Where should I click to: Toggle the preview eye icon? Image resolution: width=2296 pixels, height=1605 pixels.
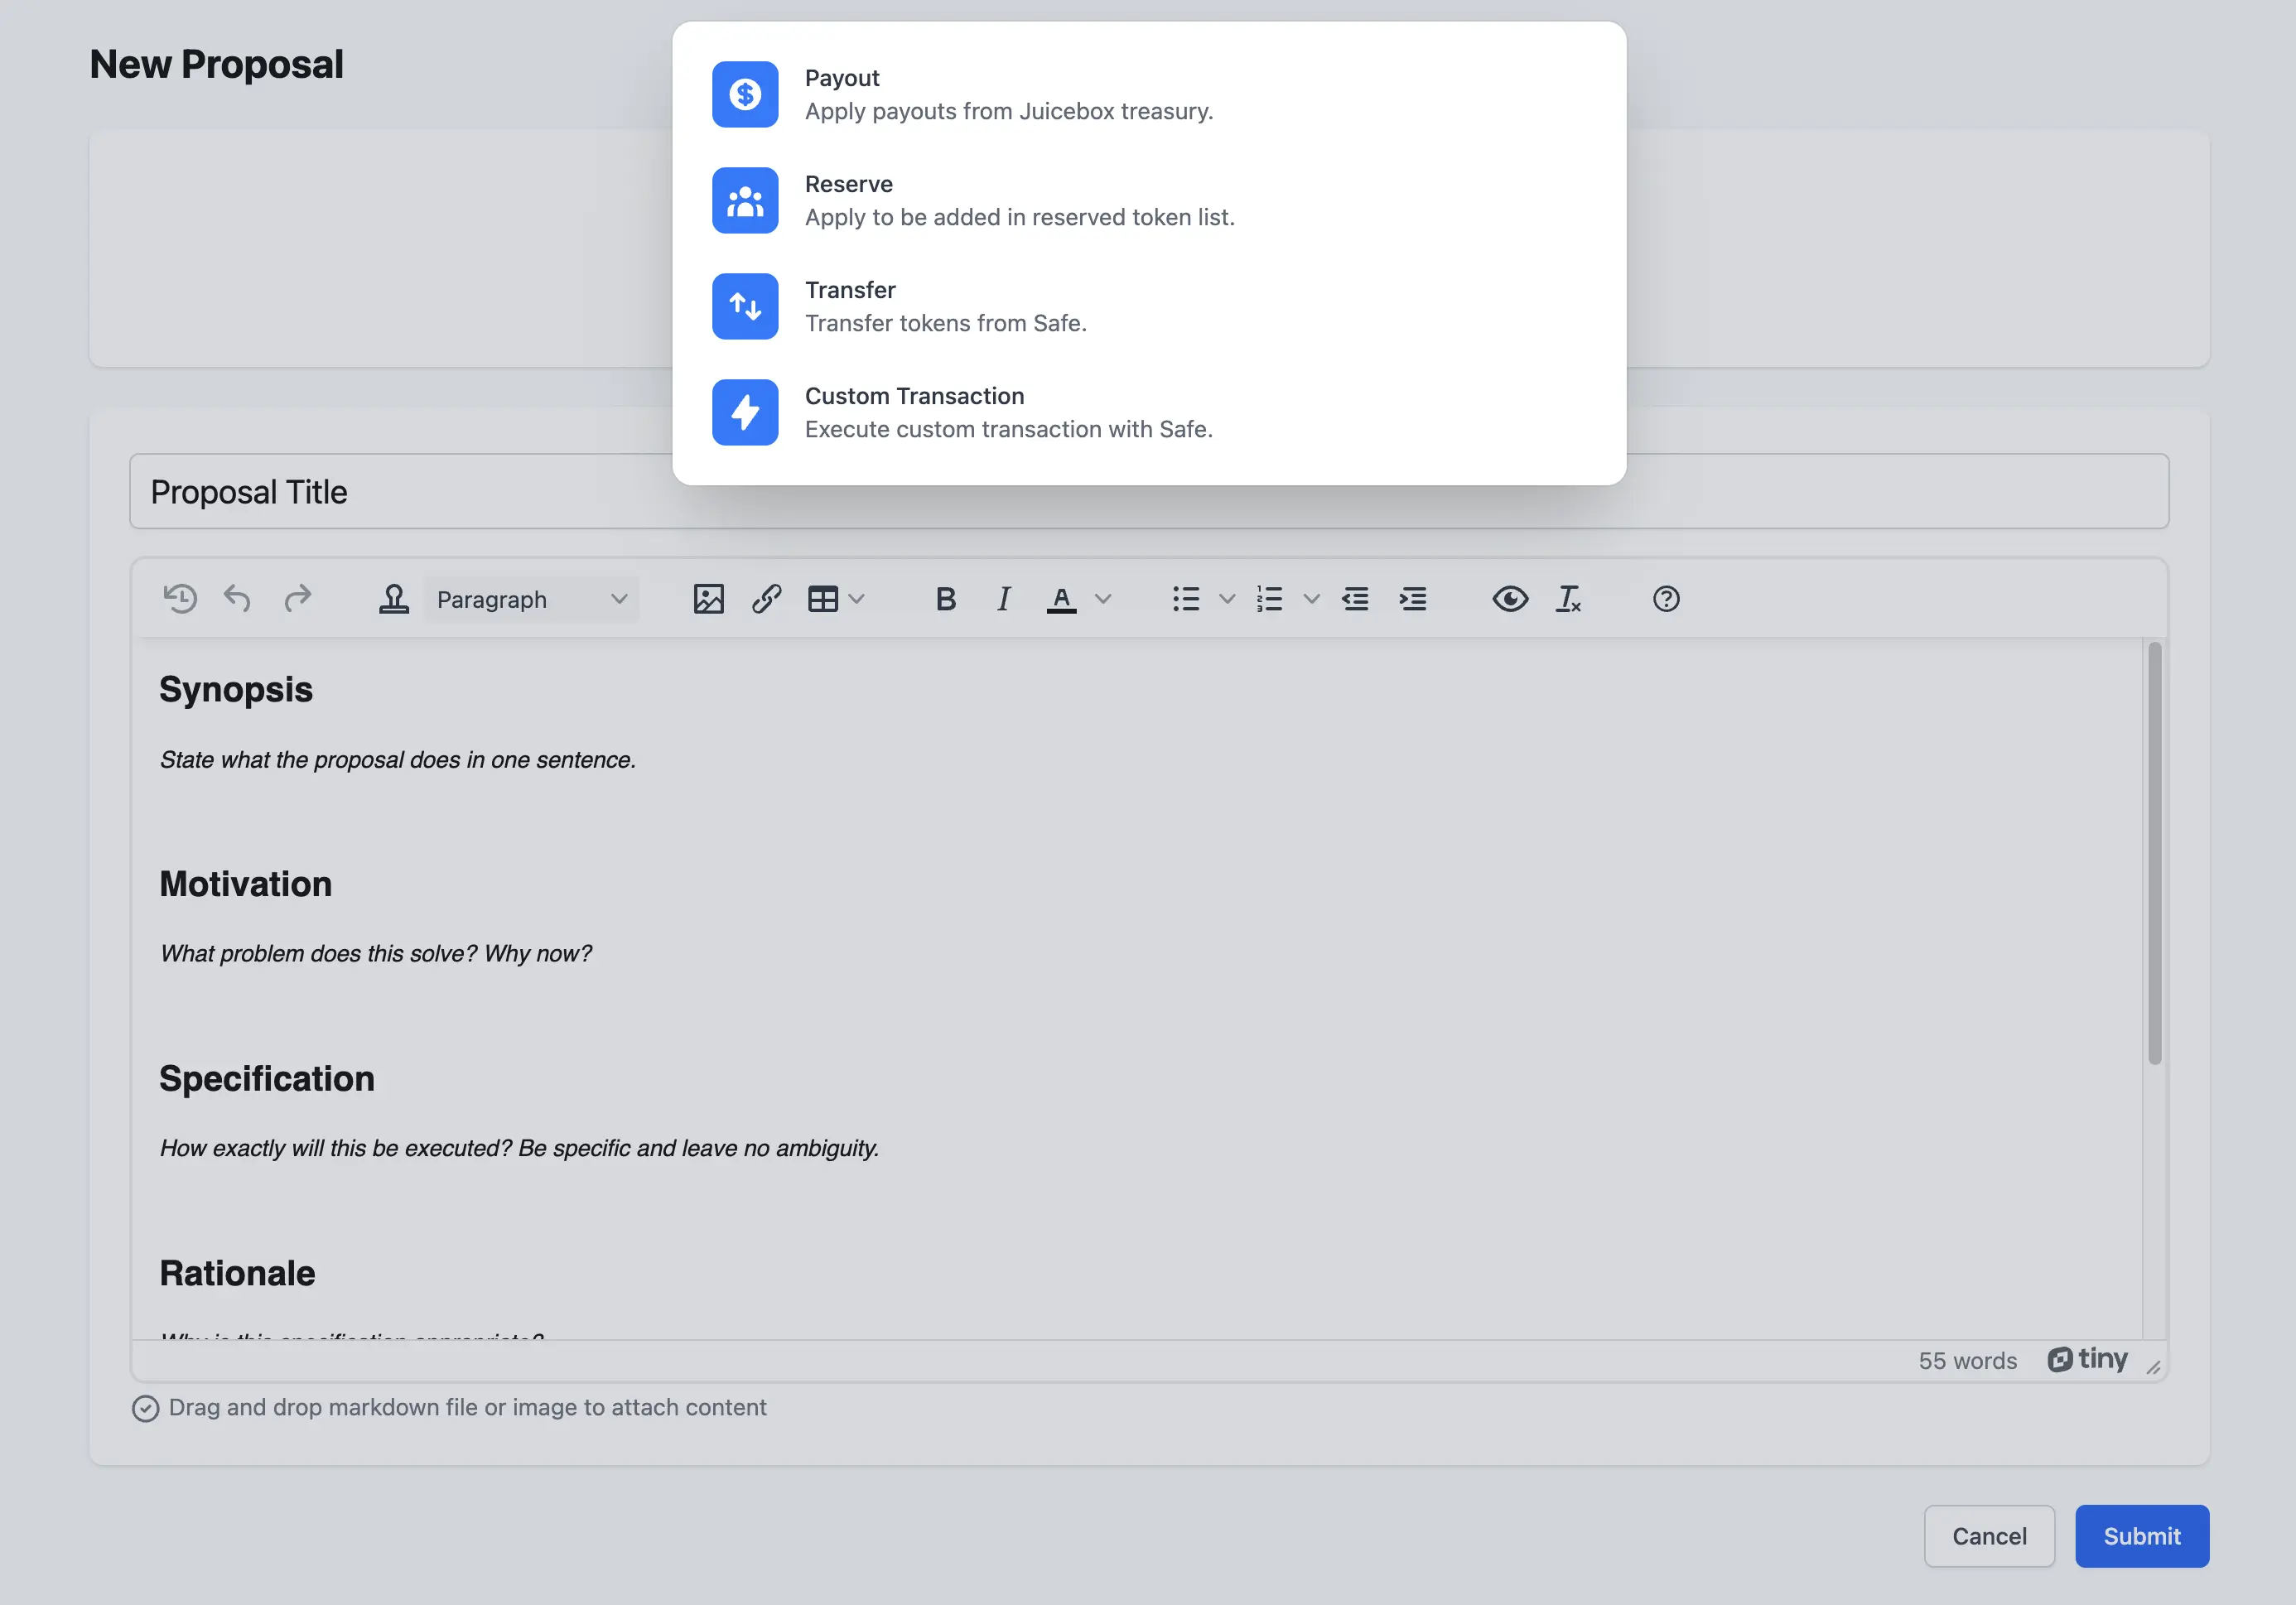[1509, 599]
